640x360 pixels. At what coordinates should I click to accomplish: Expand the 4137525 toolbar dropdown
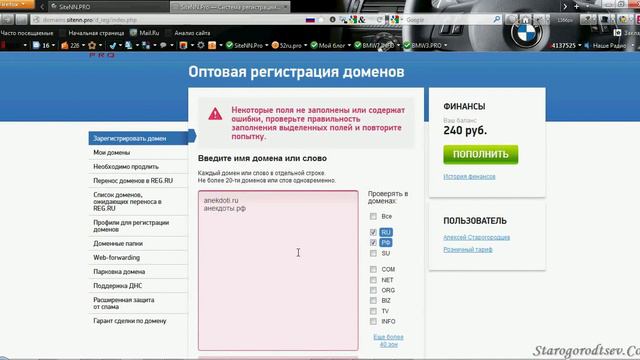(580, 46)
